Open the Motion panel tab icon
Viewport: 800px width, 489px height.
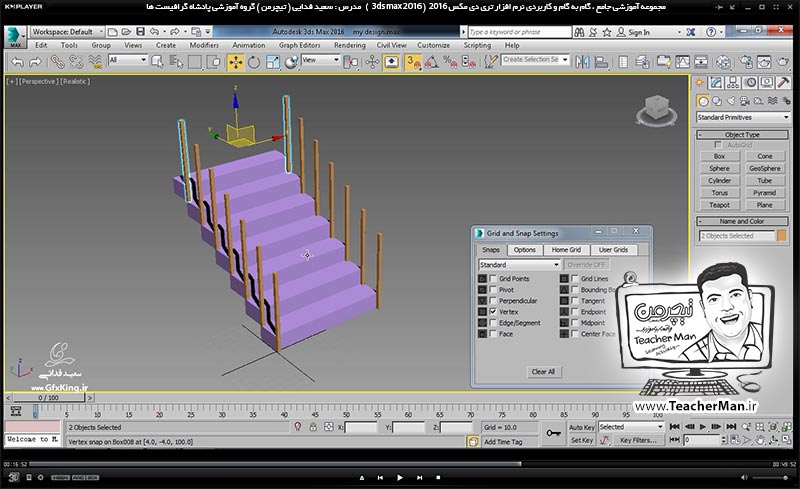750,83
